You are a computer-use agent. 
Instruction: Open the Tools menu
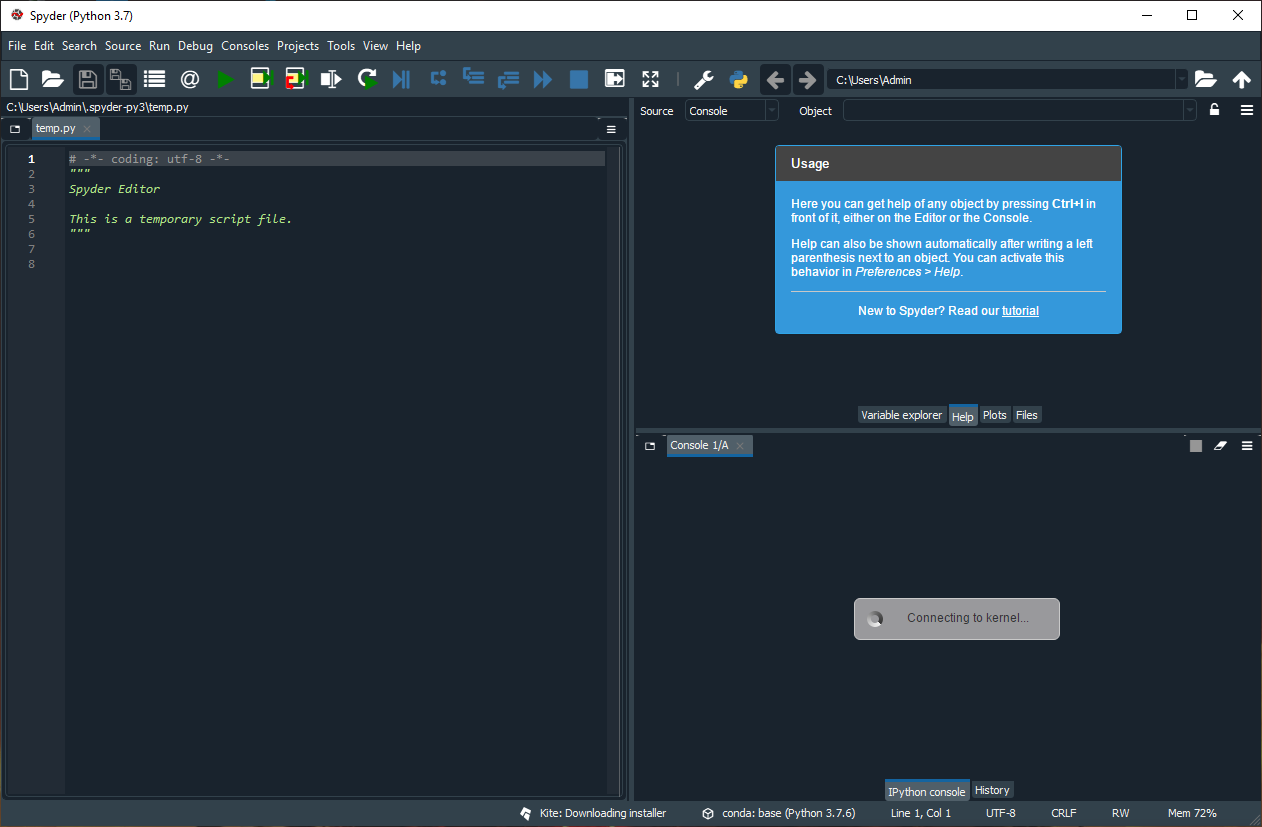click(x=341, y=45)
